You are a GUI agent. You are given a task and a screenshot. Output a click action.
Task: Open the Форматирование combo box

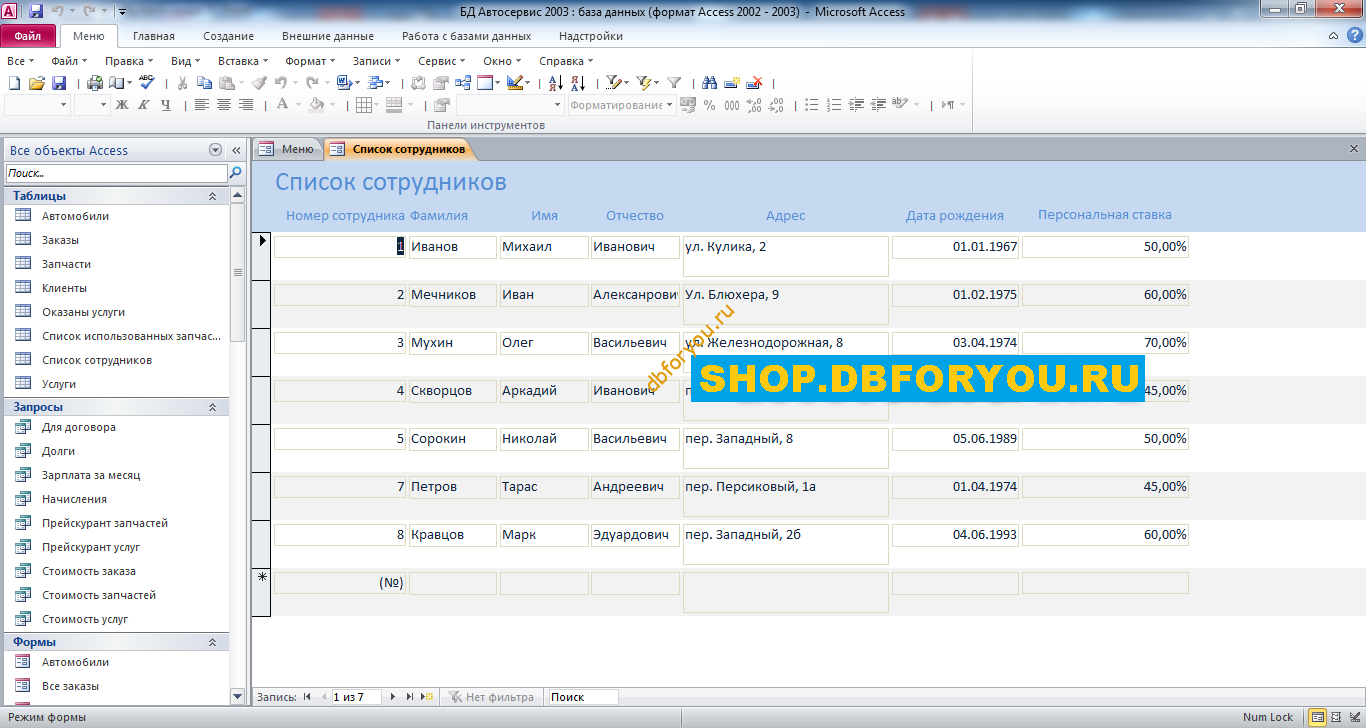point(622,105)
